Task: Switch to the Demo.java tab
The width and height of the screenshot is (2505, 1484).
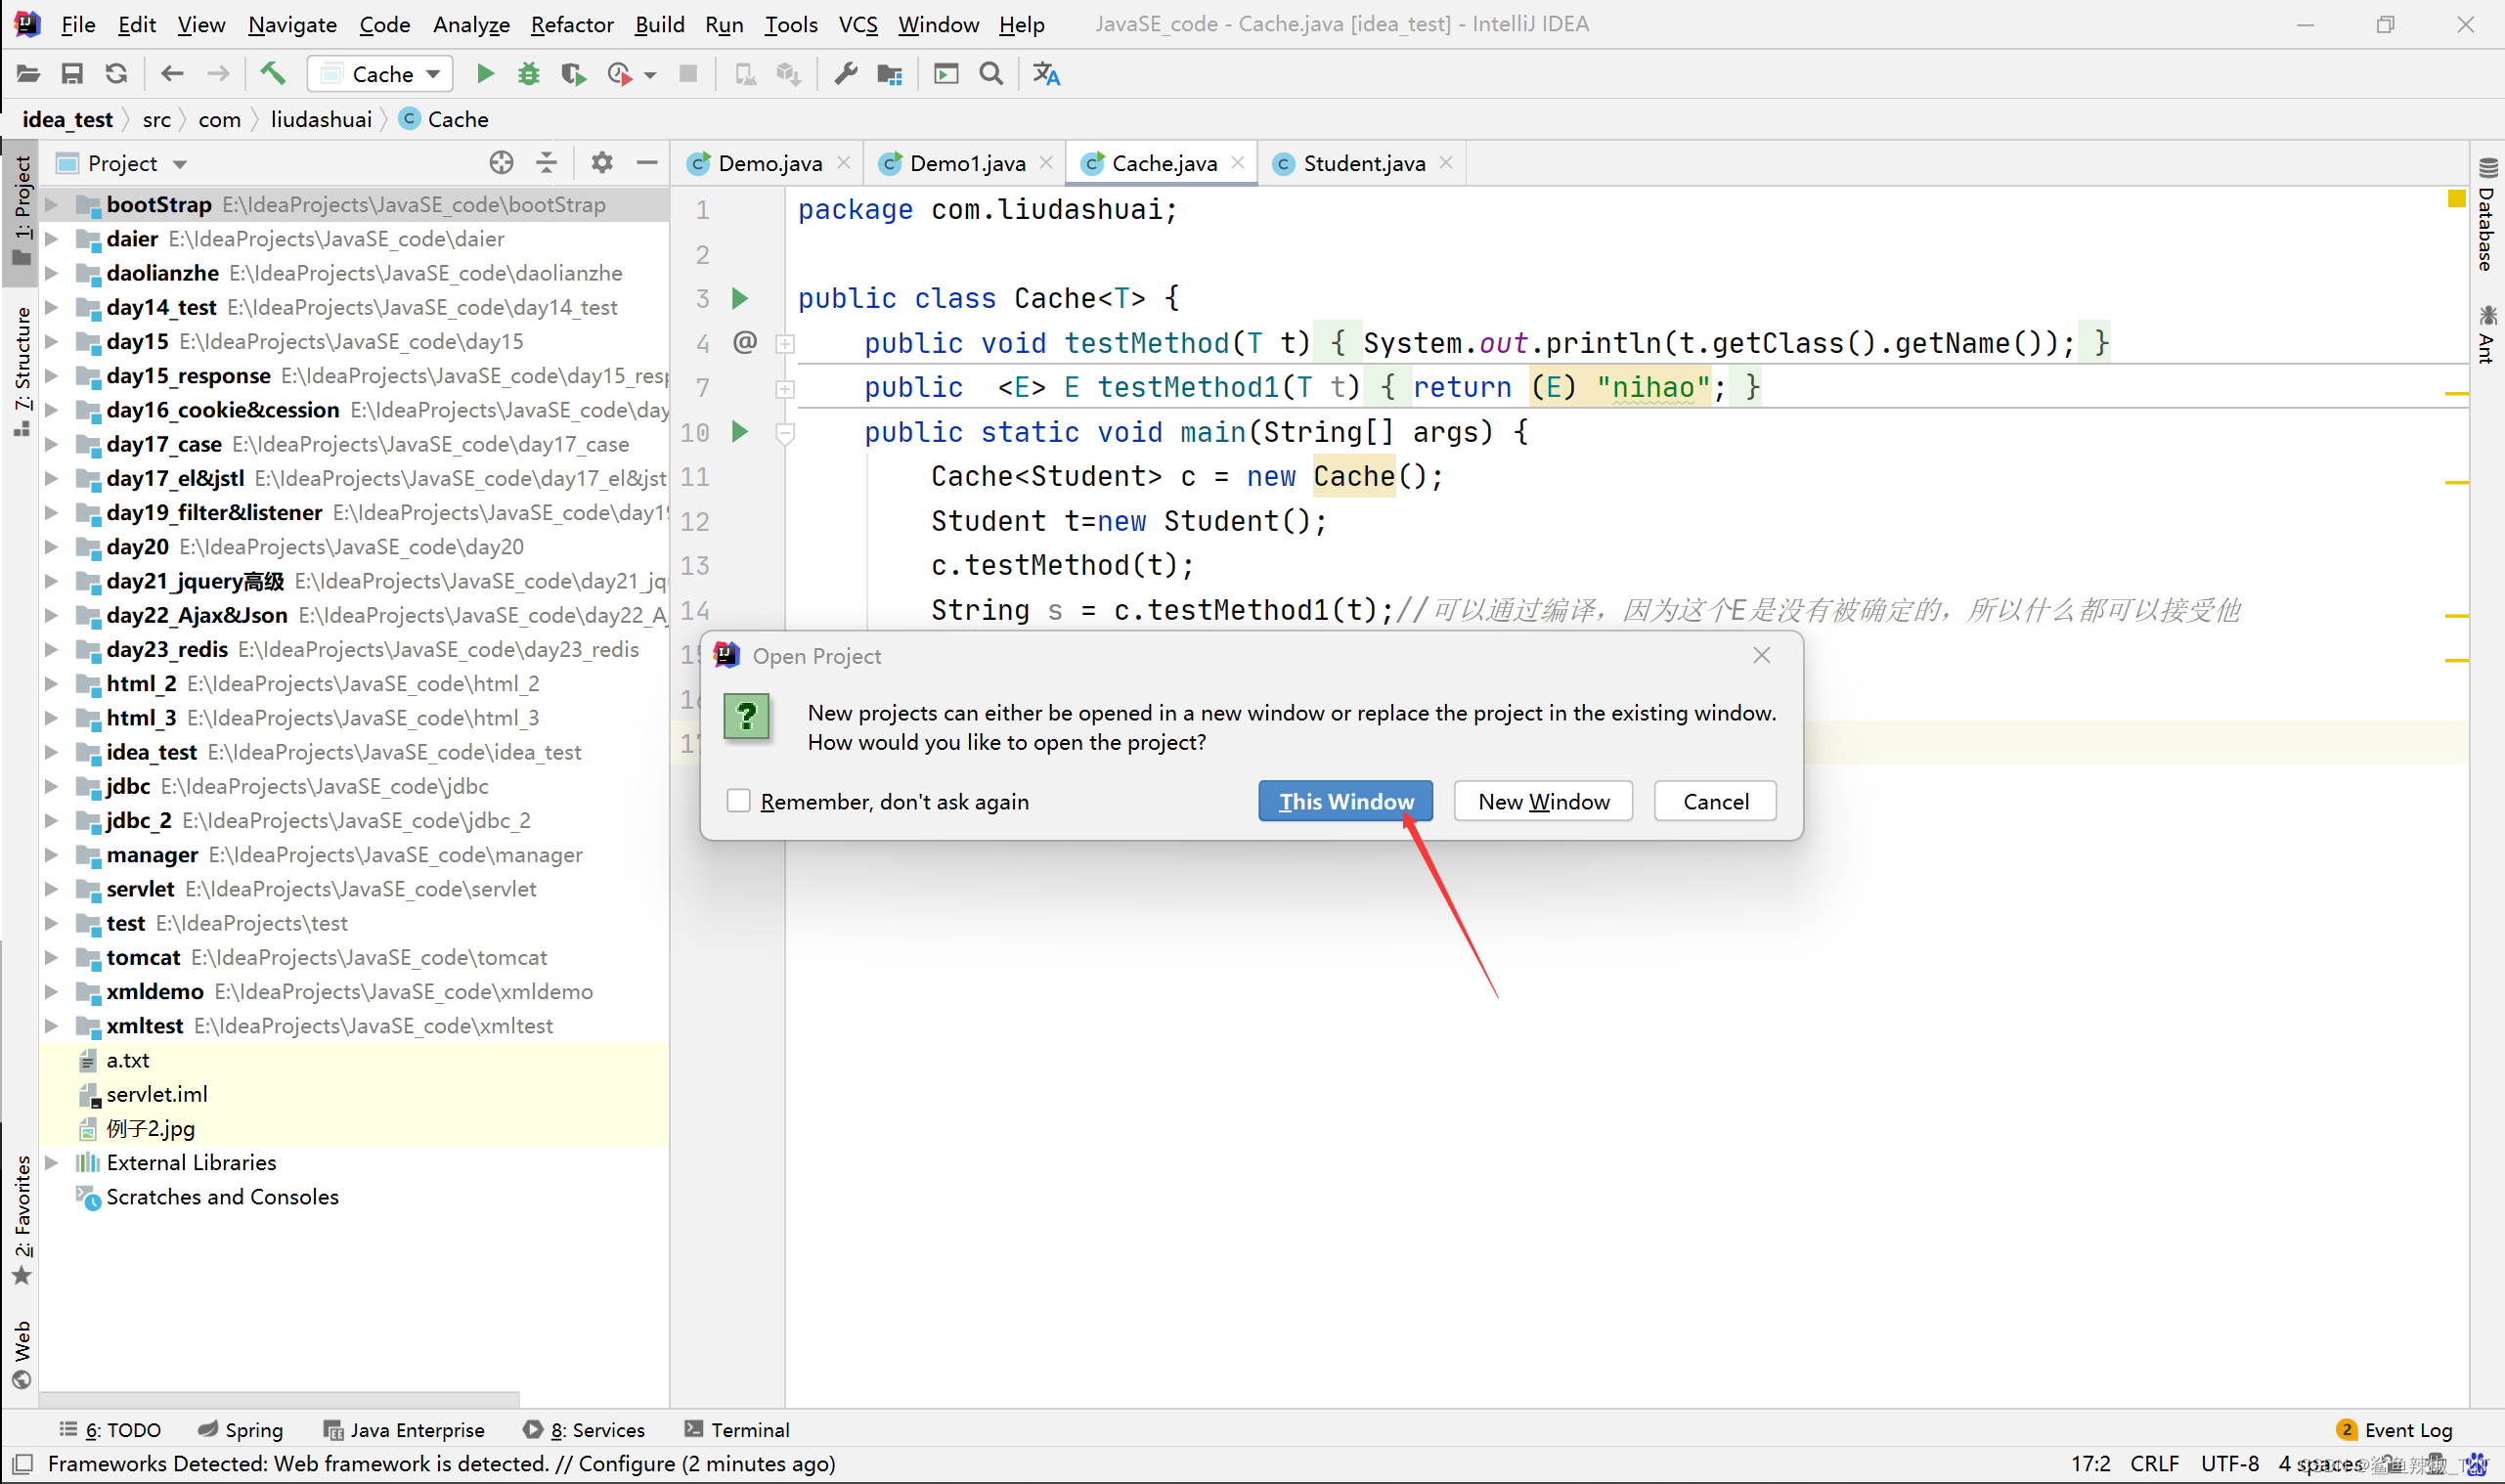Action: point(769,163)
